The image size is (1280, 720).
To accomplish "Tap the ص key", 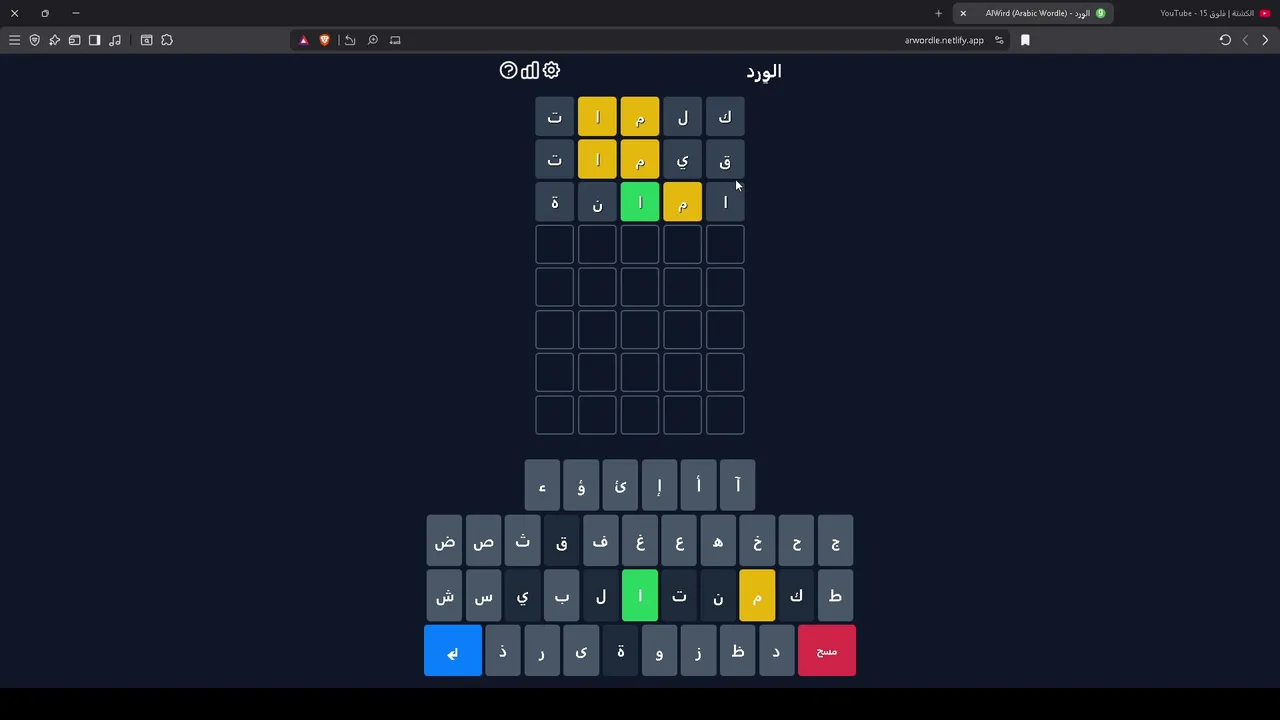I will (483, 541).
